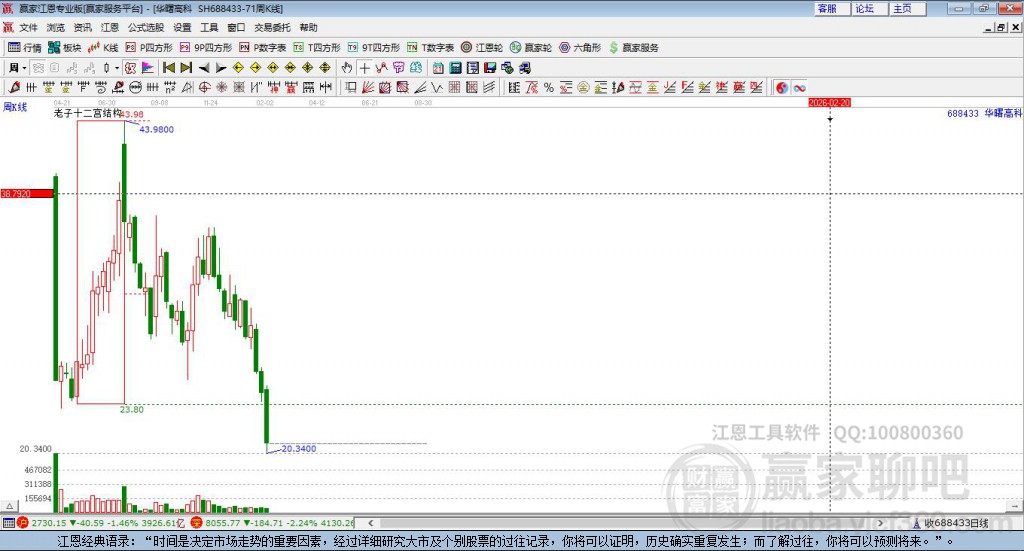The height and width of the screenshot is (551, 1024).
Task: Open the T四方形 tool
Action: 317,48
